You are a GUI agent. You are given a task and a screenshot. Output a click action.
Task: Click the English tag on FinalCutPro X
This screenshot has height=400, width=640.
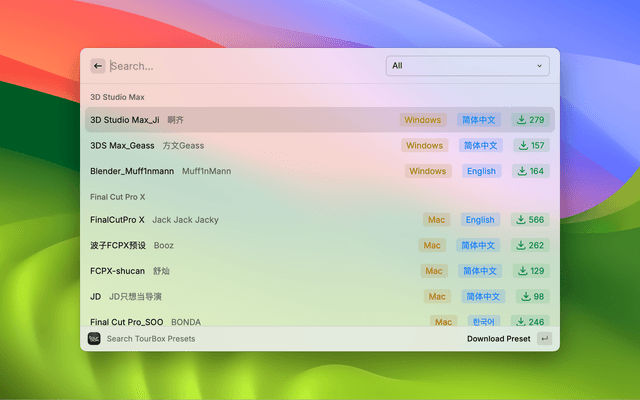[x=480, y=220]
